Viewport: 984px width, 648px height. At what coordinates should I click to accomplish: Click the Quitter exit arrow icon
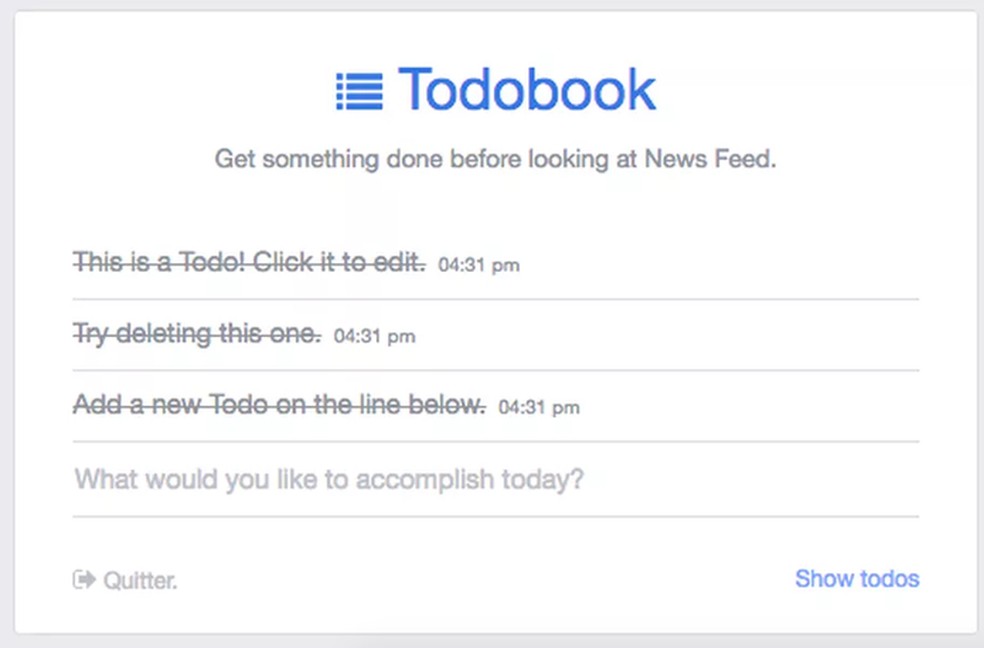(x=84, y=579)
